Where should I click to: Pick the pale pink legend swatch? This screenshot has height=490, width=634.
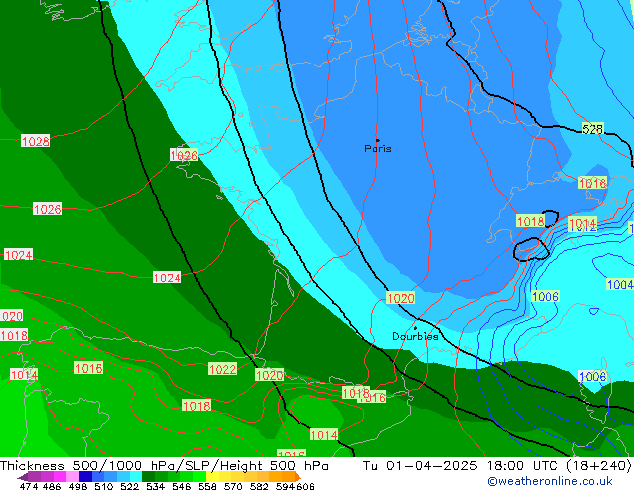pyautogui.click(x=72, y=476)
